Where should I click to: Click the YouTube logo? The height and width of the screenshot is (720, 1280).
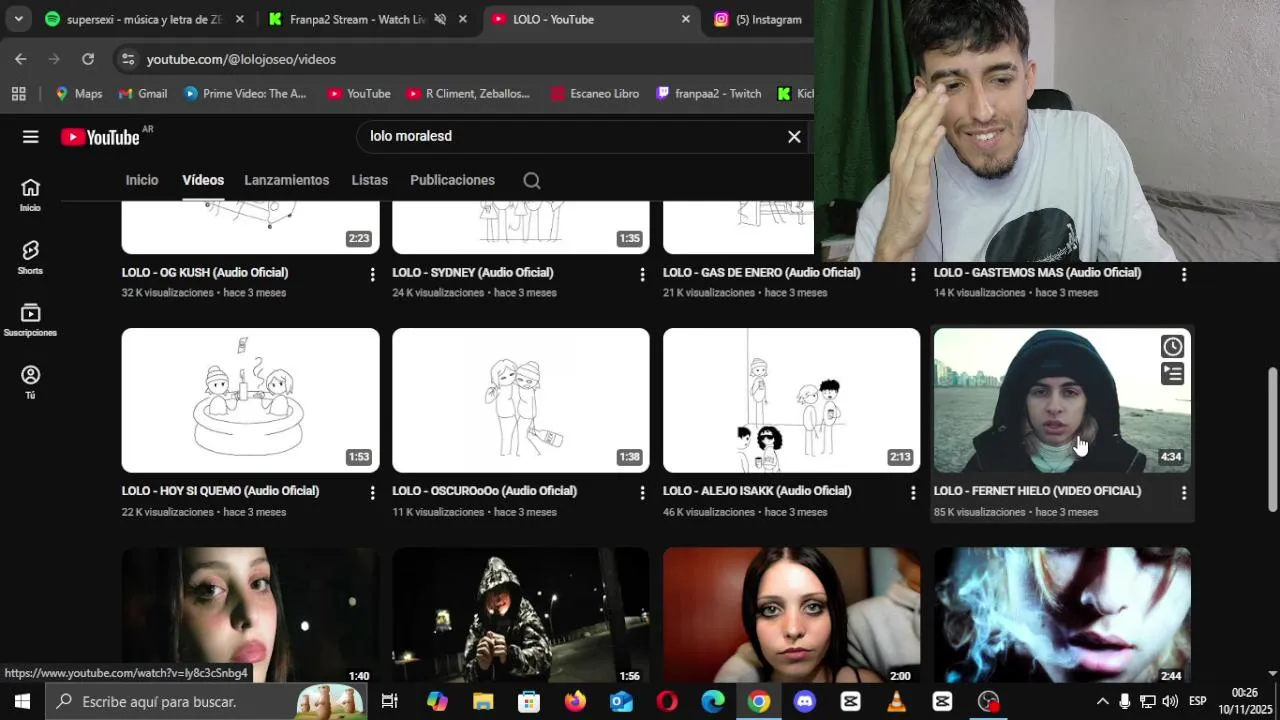pyautogui.click(x=100, y=137)
